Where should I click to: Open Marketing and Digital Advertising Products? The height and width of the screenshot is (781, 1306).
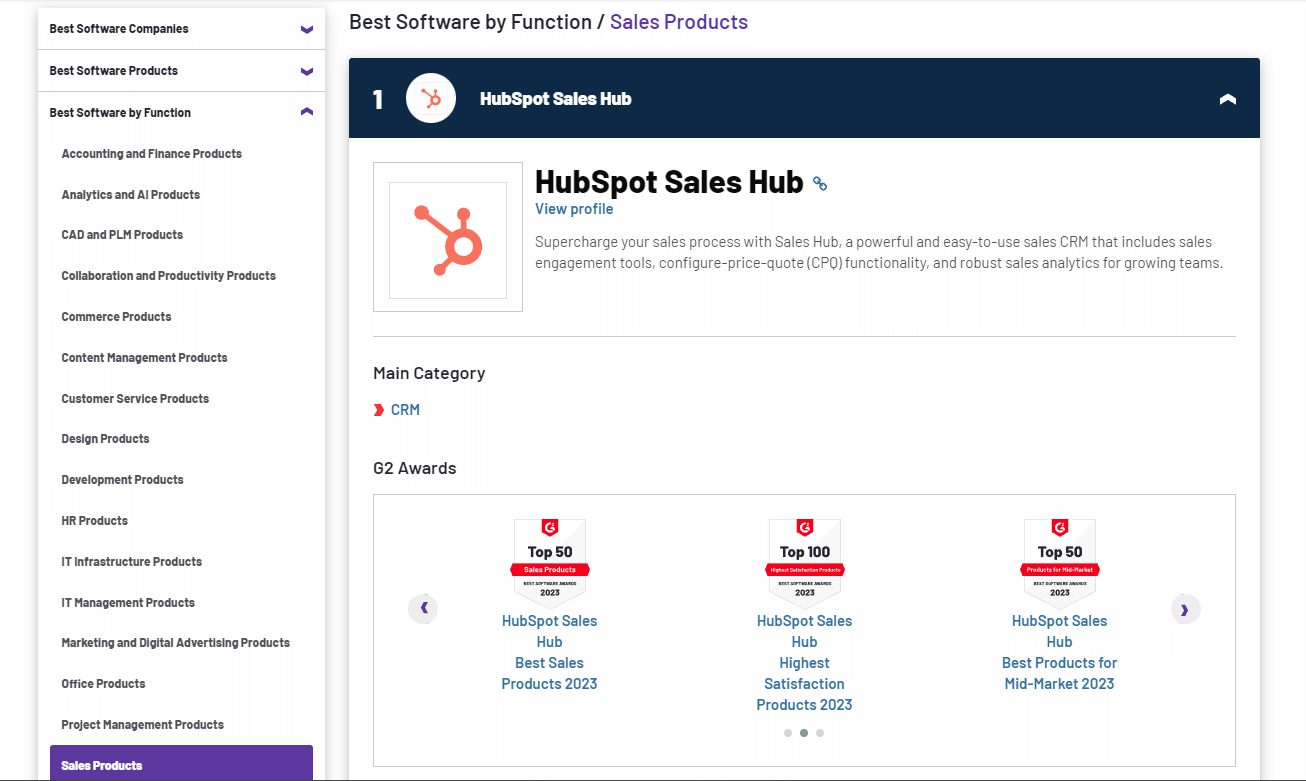(176, 643)
